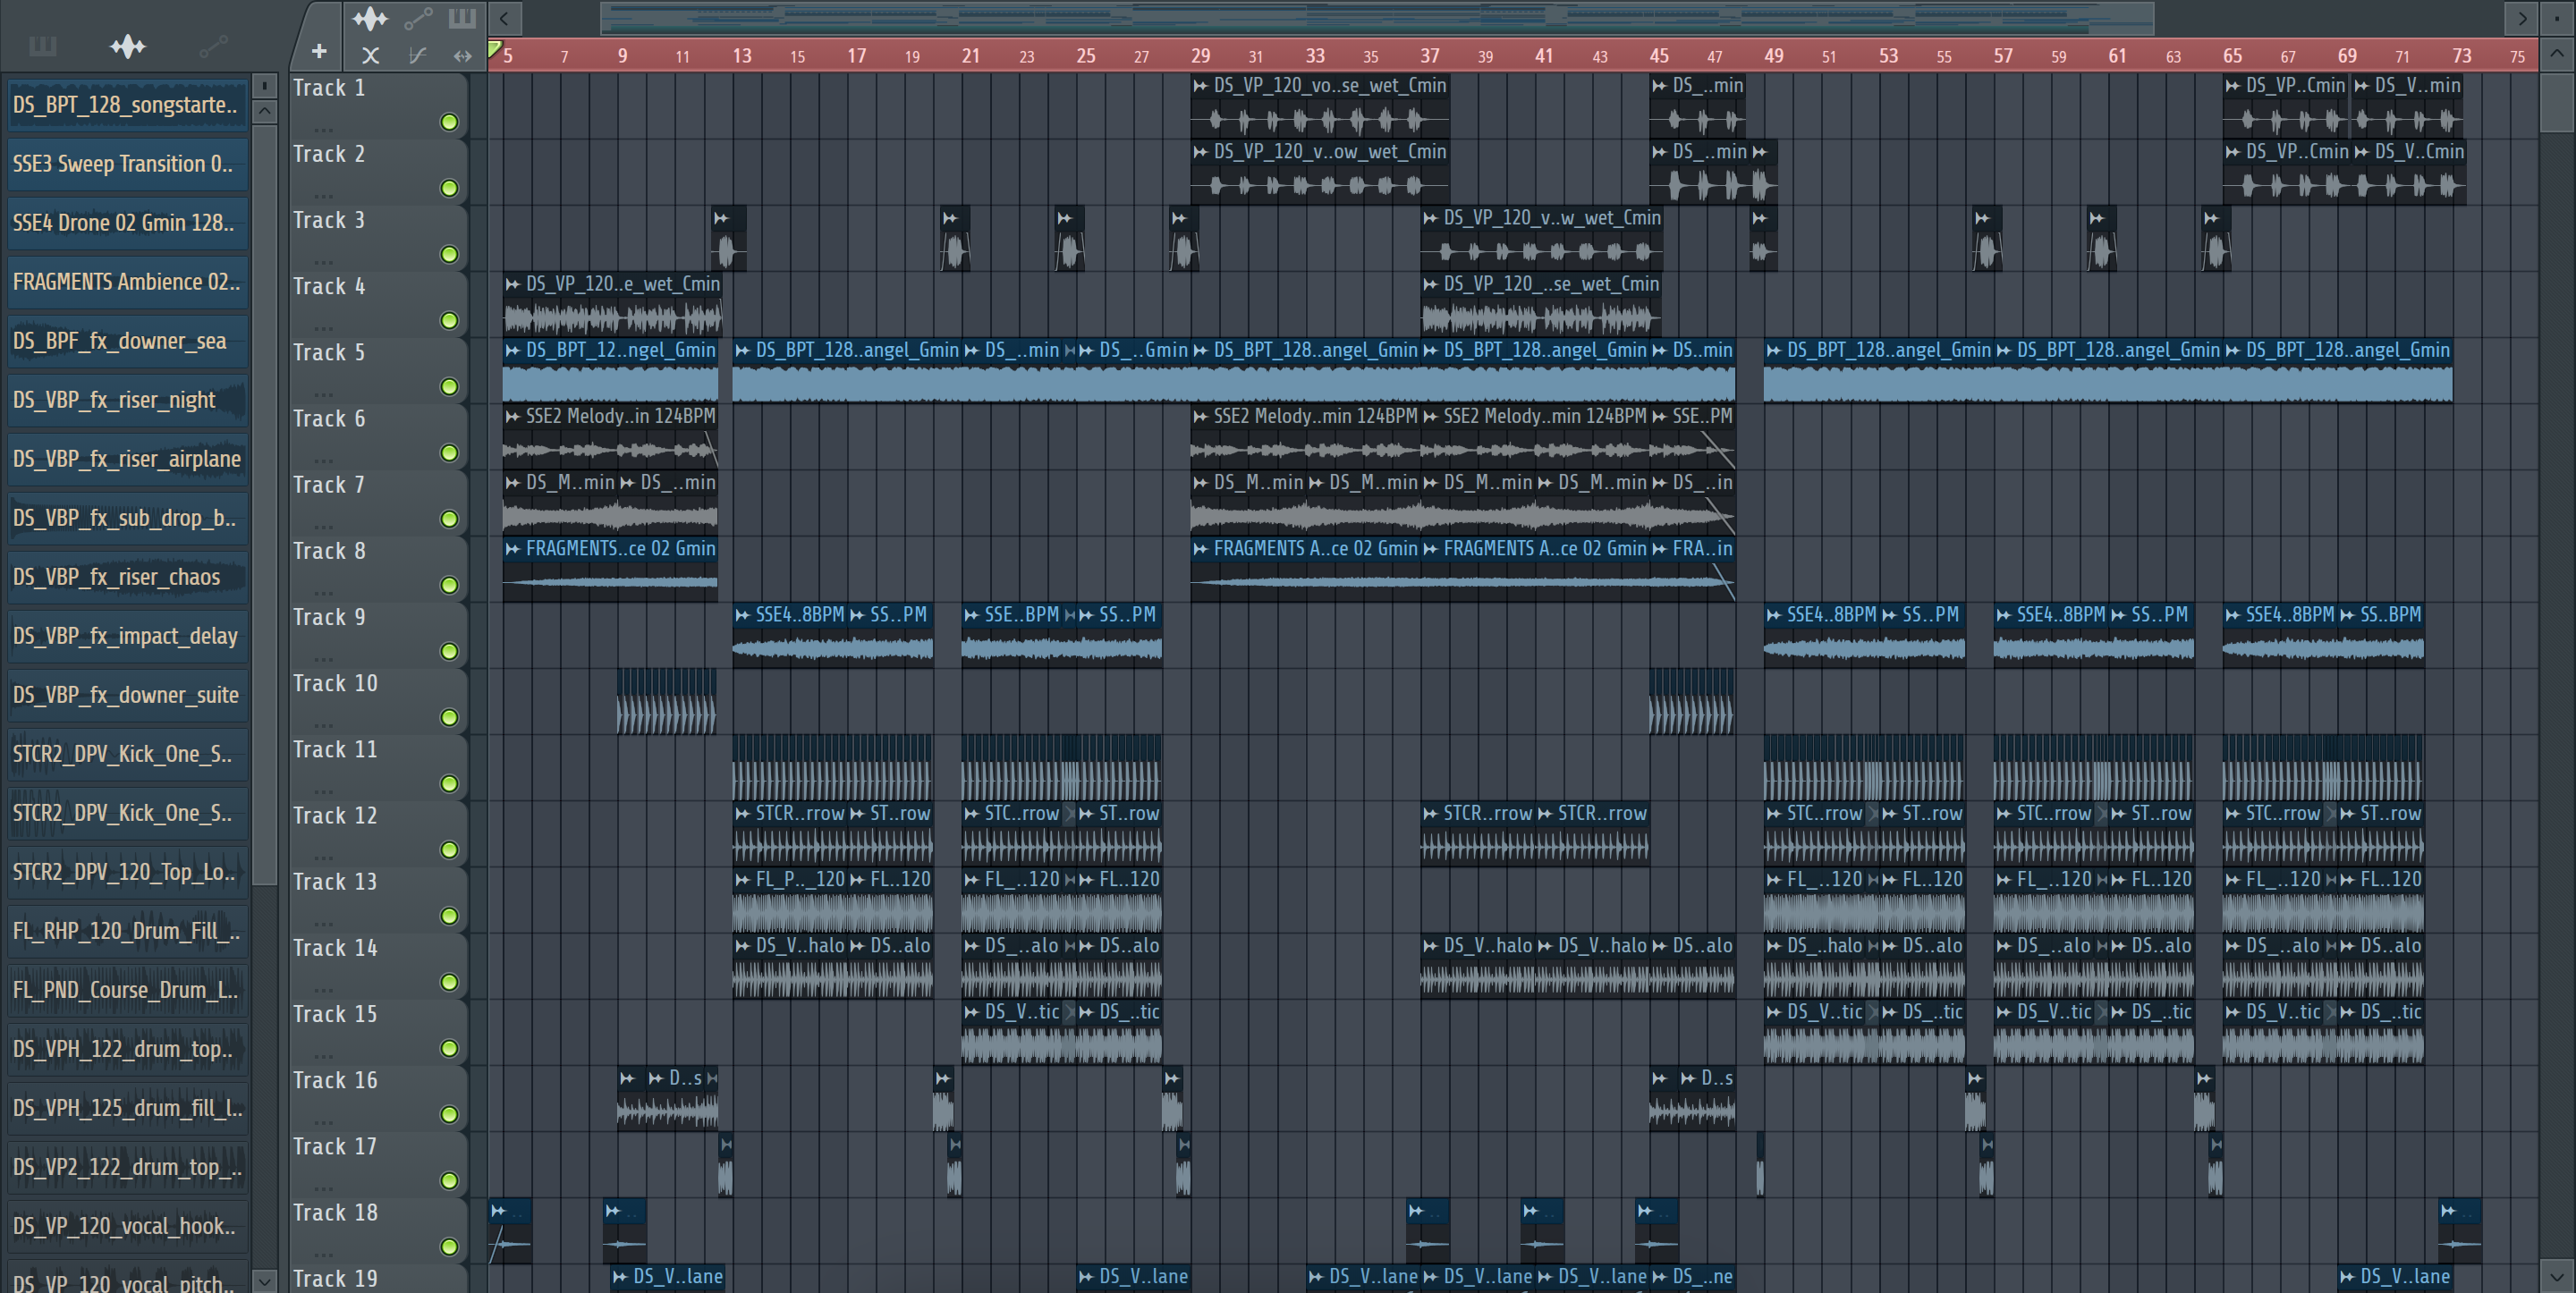The width and height of the screenshot is (2576, 1293).
Task: Click the short clip on Track 17 at bar 13
Action: pyautogui.click(x=726, y=1164)
